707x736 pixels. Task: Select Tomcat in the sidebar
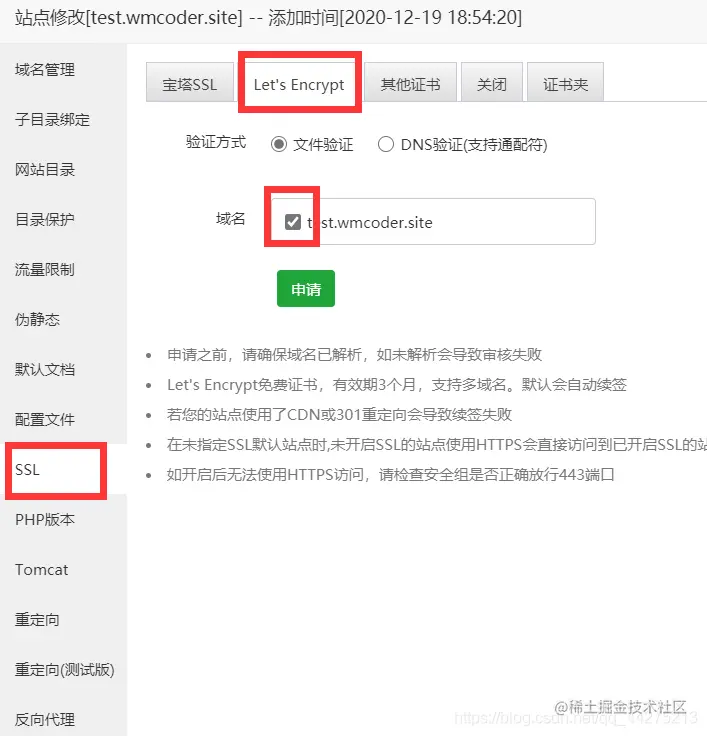tap(63, 569)
